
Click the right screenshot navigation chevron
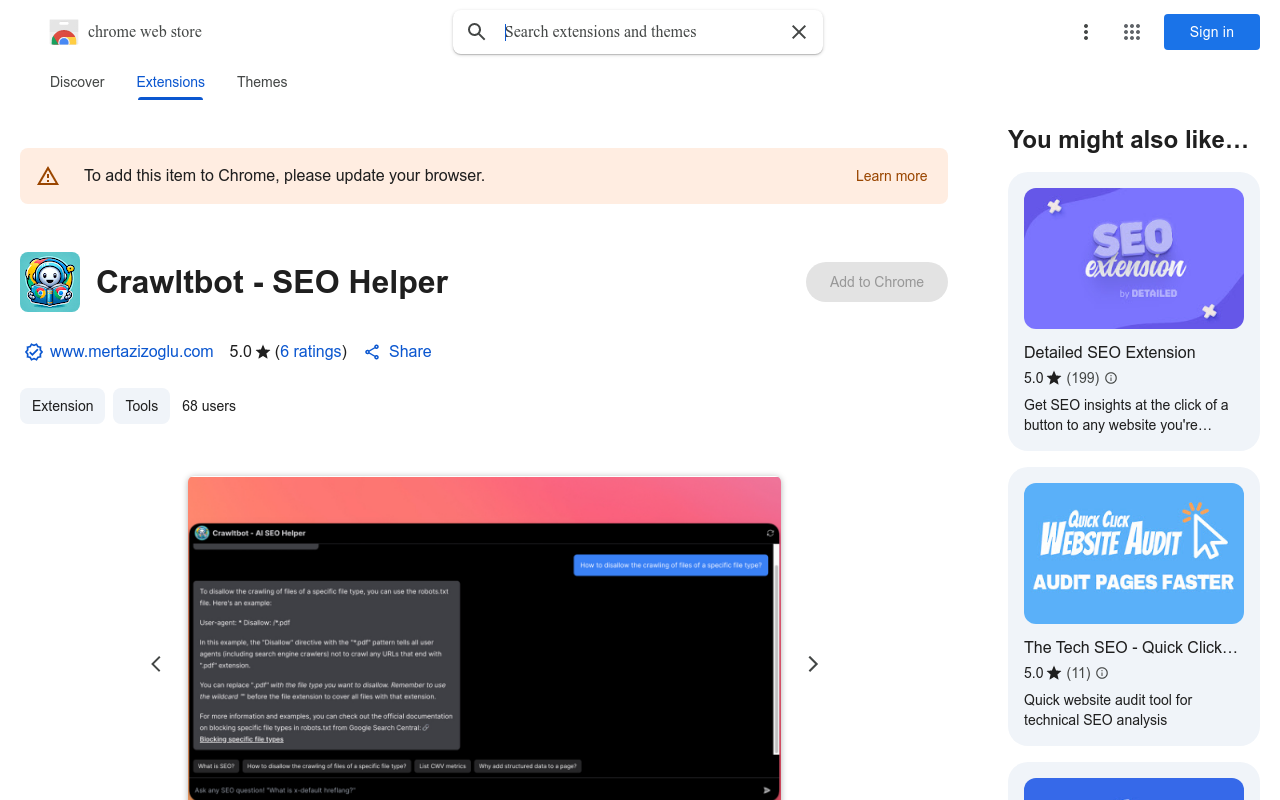coord(813,663)
